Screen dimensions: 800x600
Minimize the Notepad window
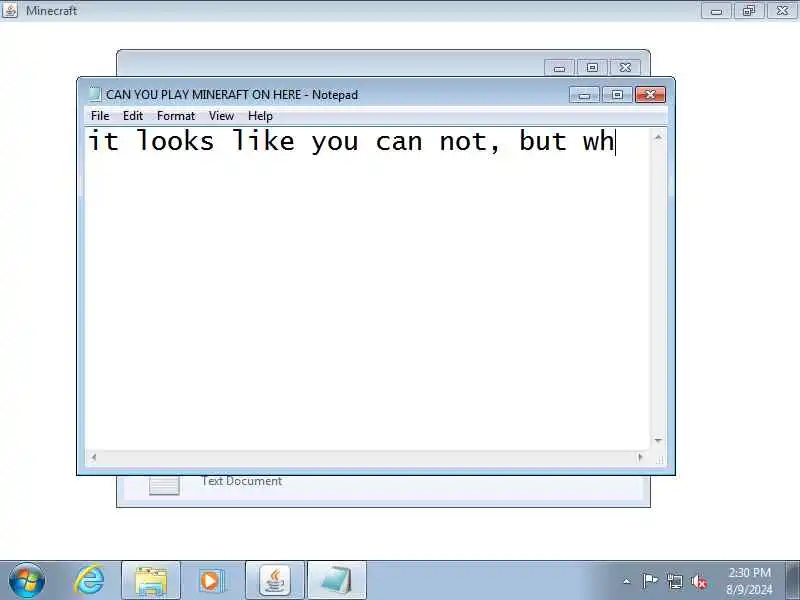584,95
